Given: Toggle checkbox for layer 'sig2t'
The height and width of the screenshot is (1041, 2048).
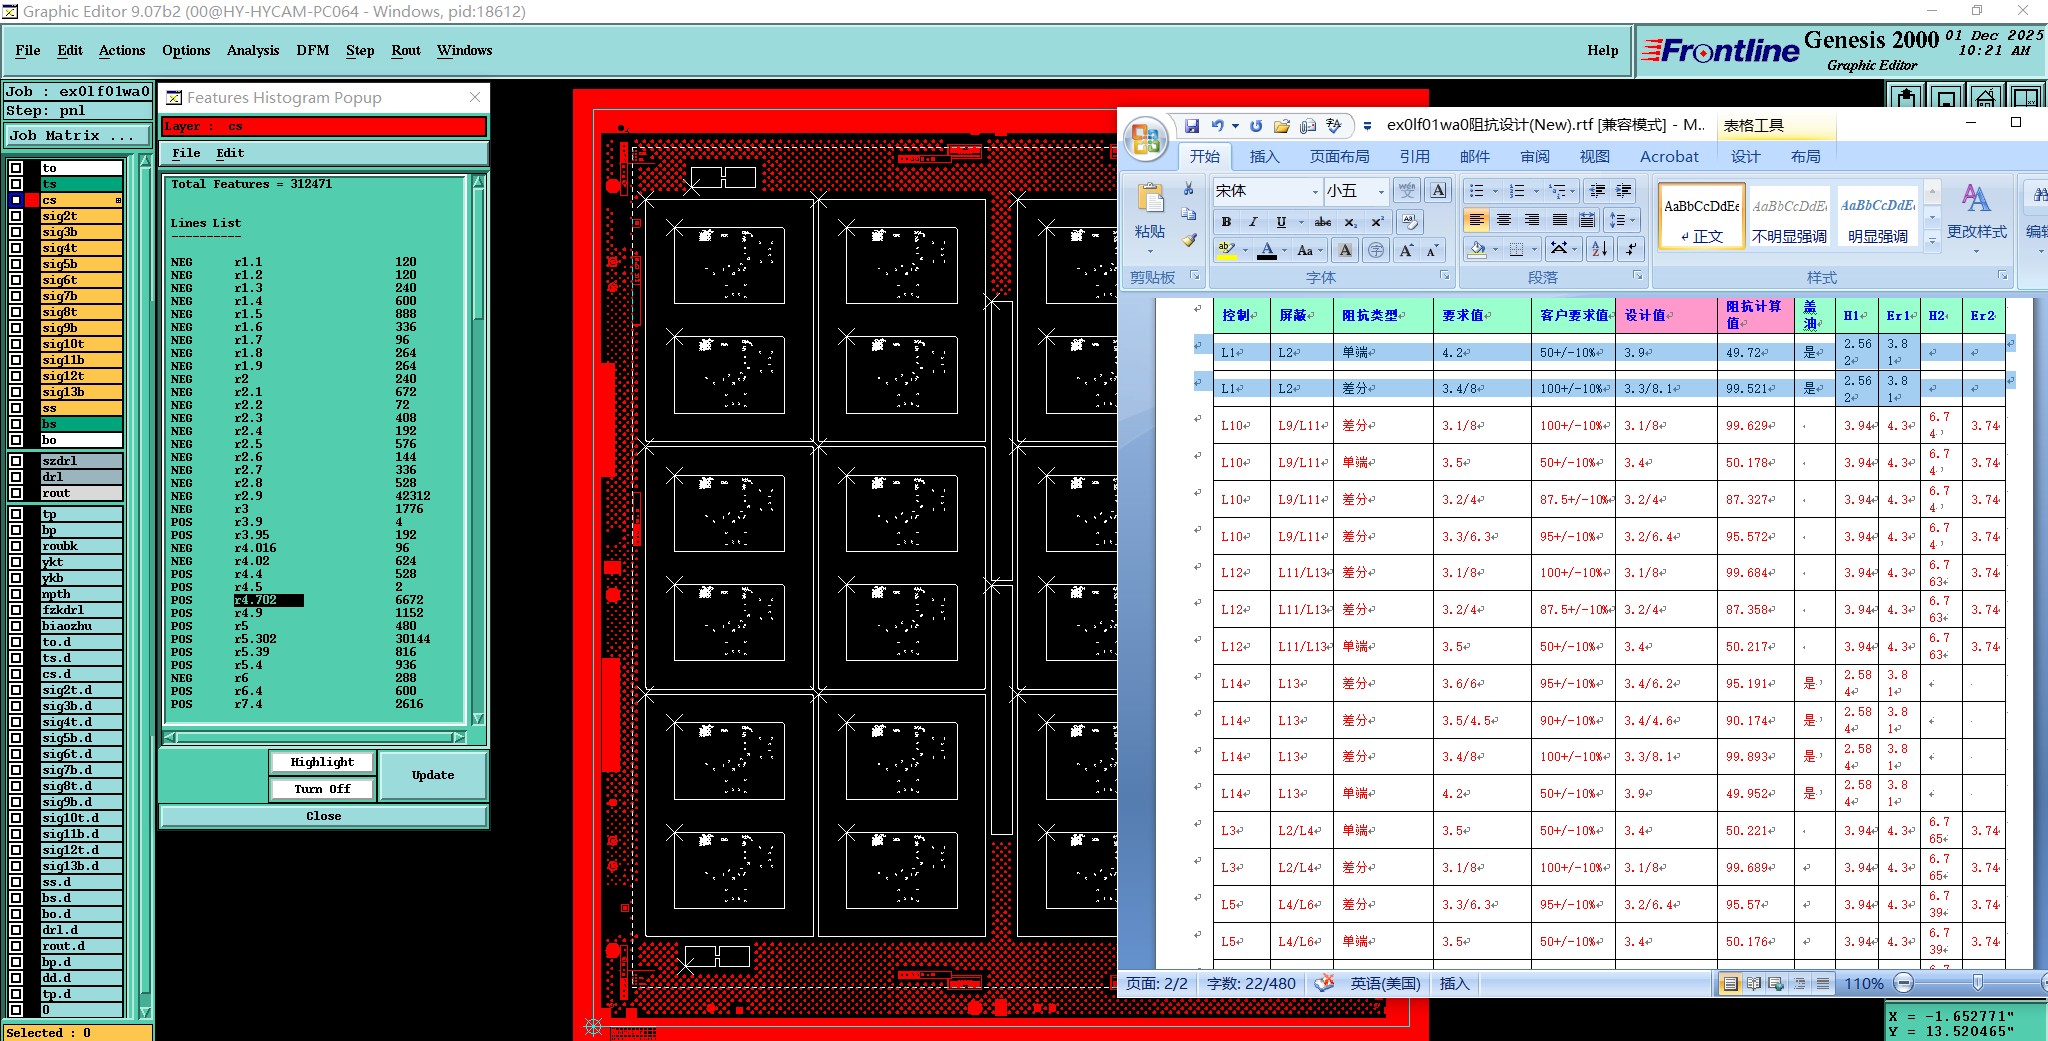Looking at the screenshot, I should [16, 216].
